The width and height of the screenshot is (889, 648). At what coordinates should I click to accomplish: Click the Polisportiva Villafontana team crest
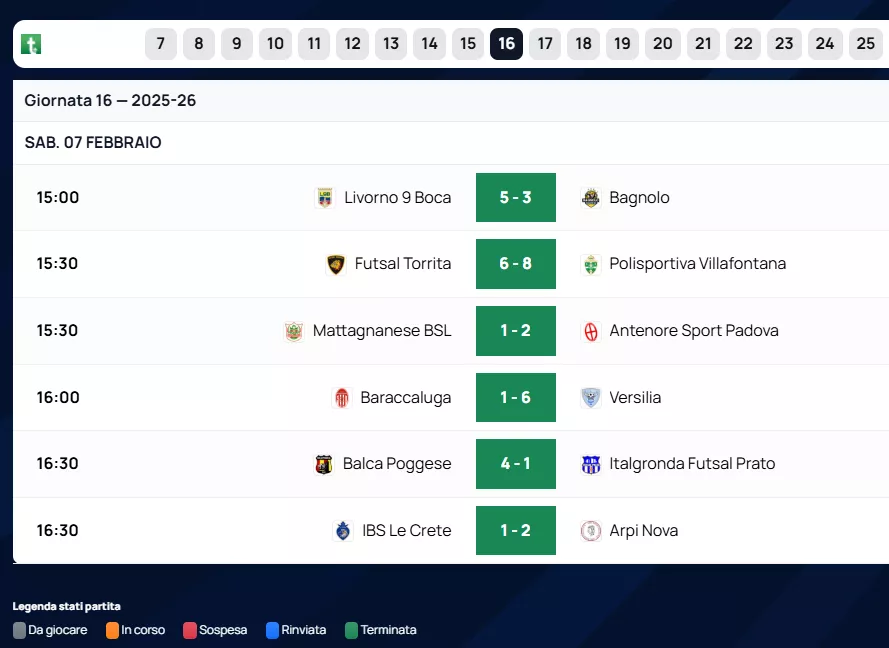(591, 264)
